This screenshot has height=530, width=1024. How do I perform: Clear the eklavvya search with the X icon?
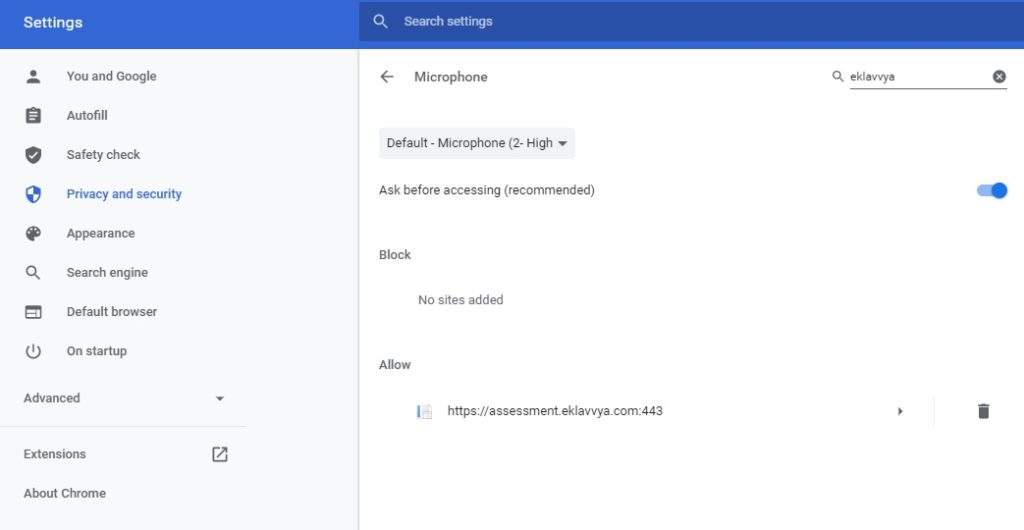click(999, 76)
